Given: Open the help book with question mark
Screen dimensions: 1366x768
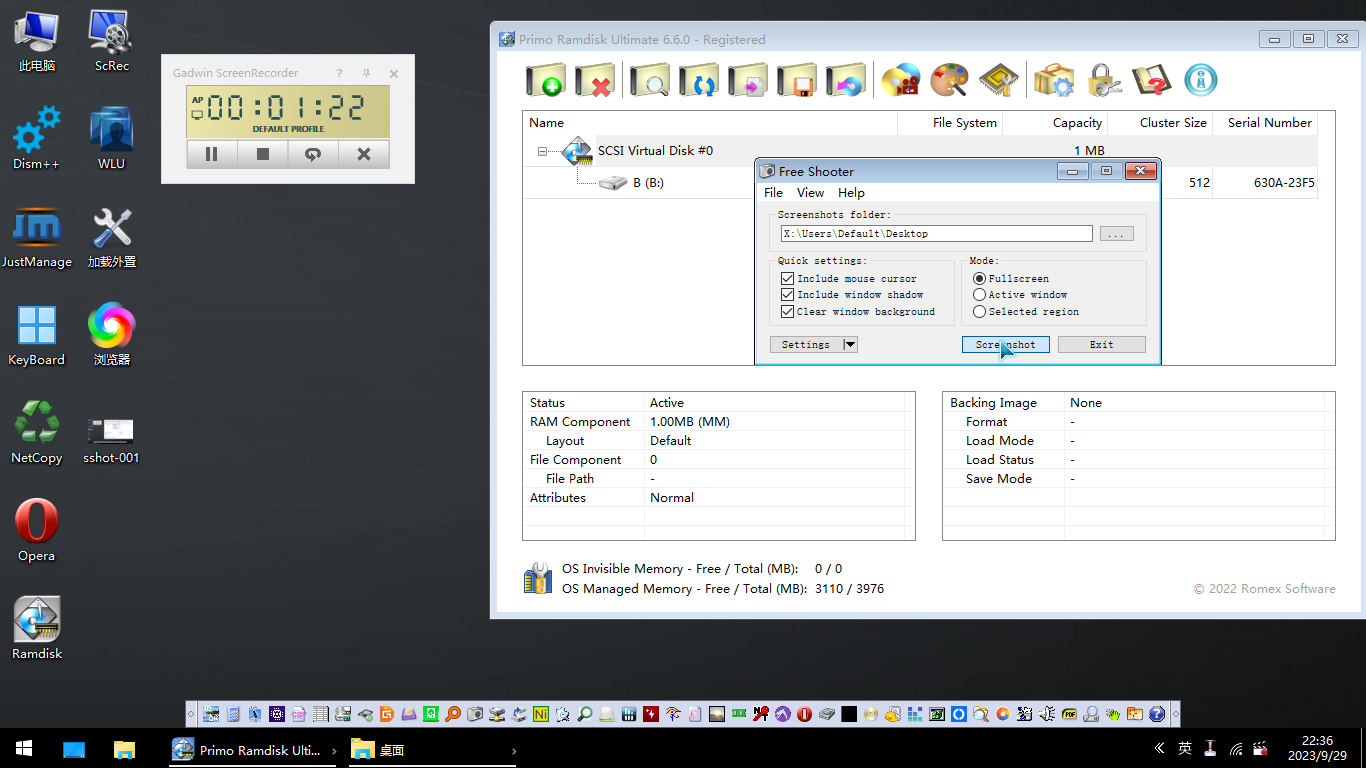Looking at the screenshot, I should 1152,80.
